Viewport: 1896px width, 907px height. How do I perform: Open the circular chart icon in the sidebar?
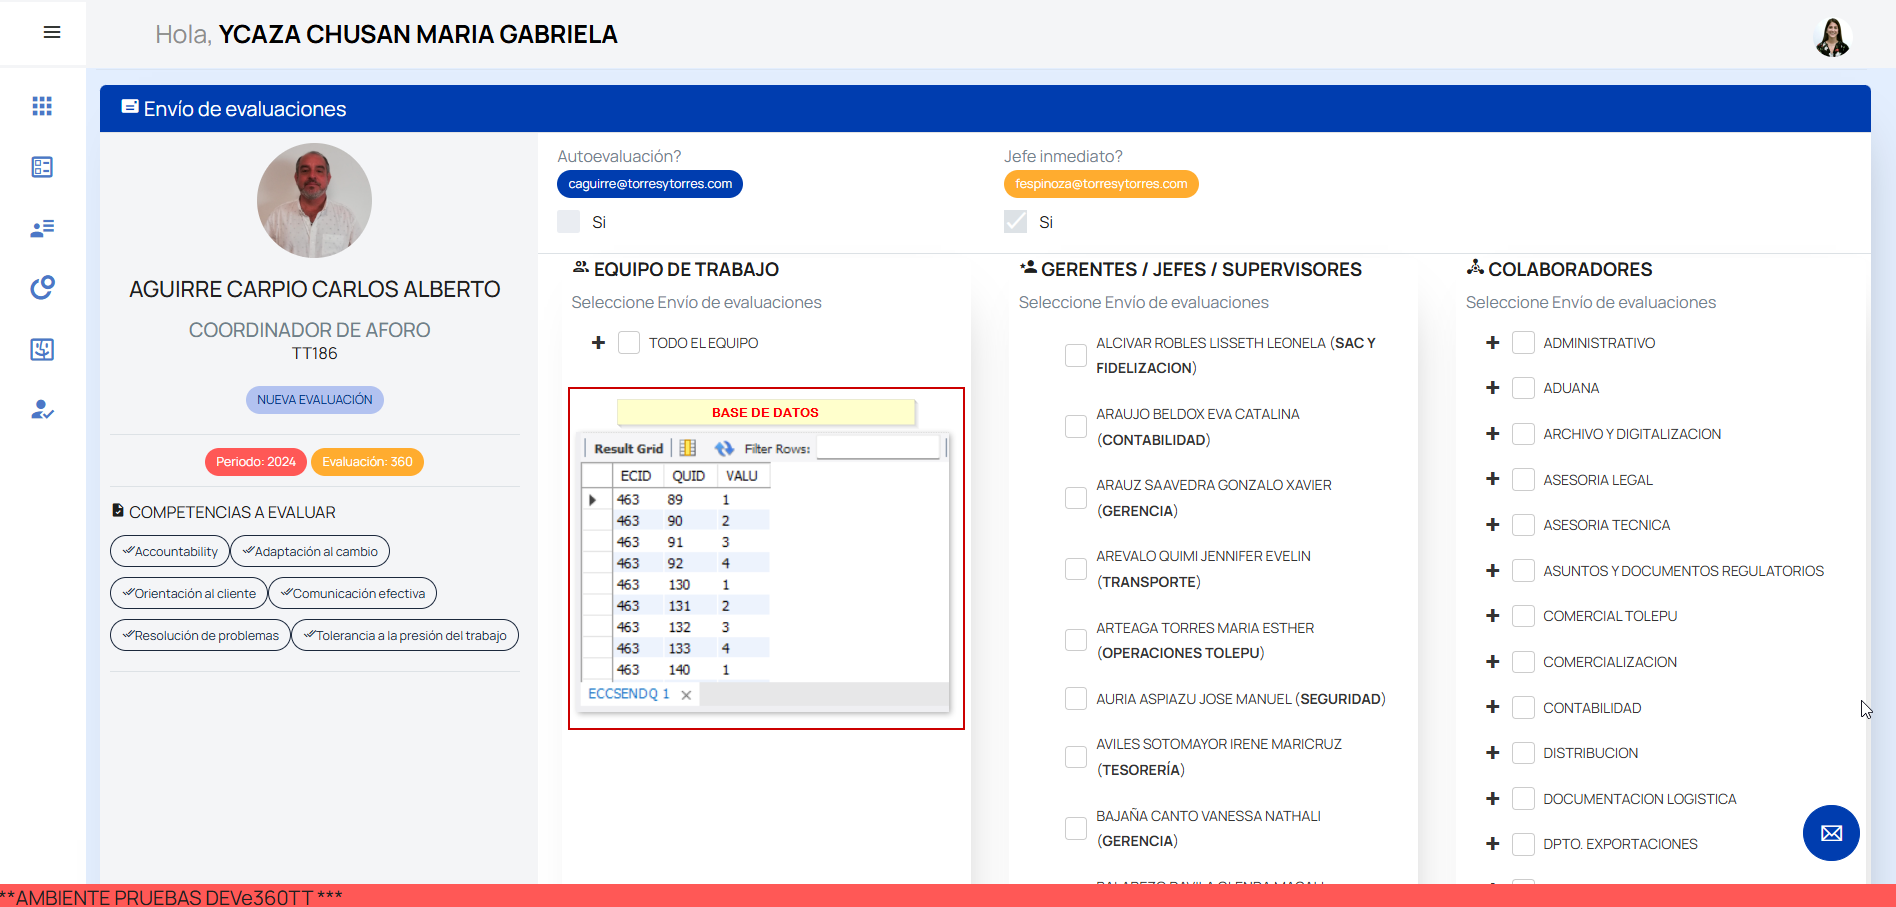coord(42,287)
